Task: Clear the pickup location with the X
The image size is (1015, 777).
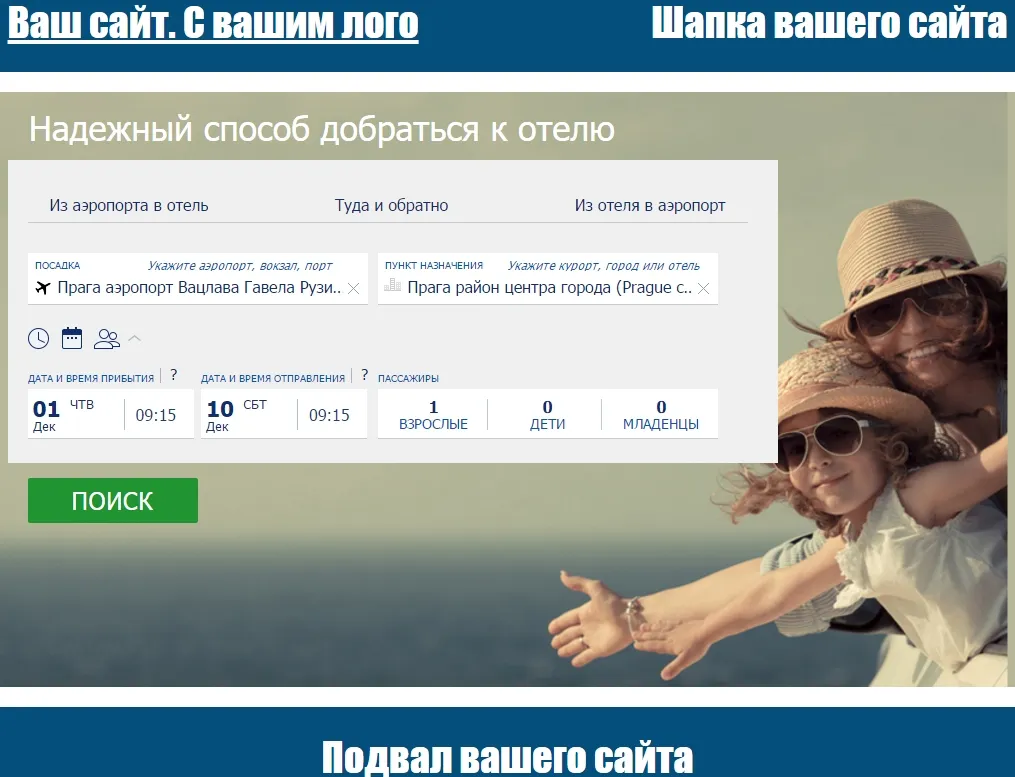Action: pos(353,288)
